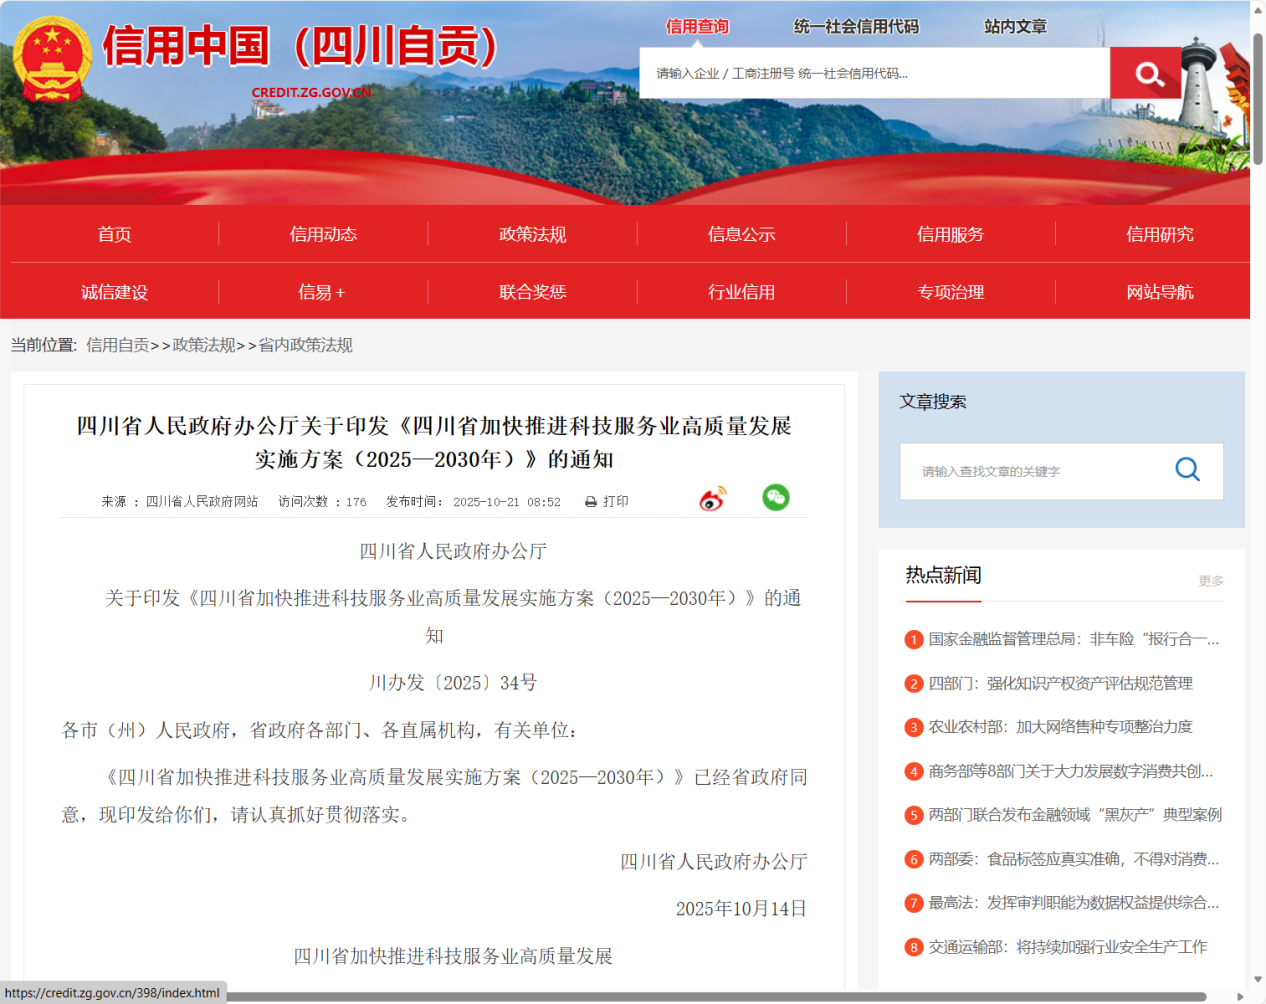Share the article via WeChat
This screenshot has width=1266, height=1004.
(775, 497)
